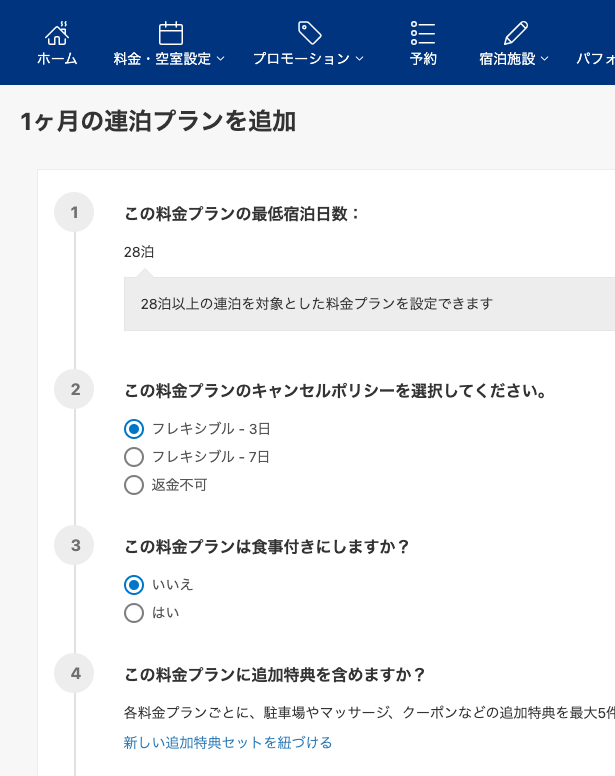
Task: Expand the 宿泊施設 dropdown menu
Action: point(514,59)
